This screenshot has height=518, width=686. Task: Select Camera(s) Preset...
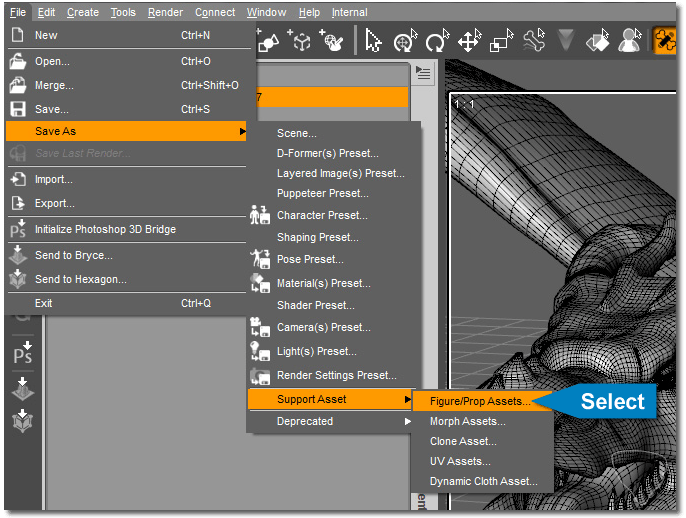point(333,327)
